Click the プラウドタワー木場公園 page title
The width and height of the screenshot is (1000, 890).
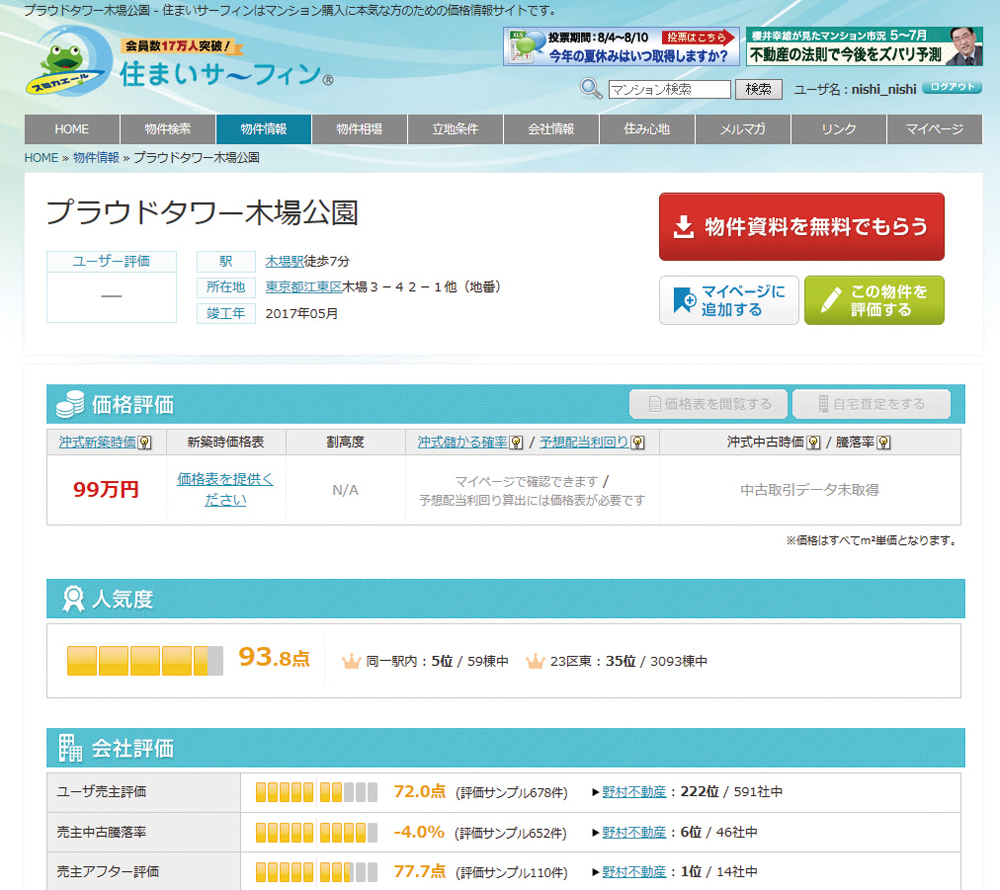[x=202, y=212]
